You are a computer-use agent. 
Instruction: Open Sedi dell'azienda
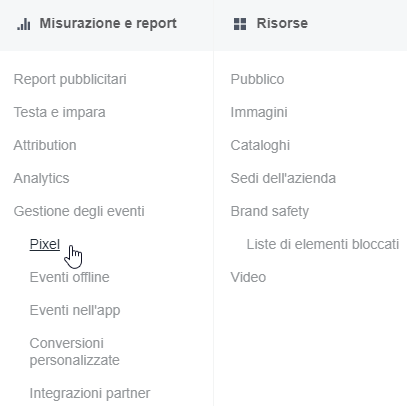tap(283, 178)
